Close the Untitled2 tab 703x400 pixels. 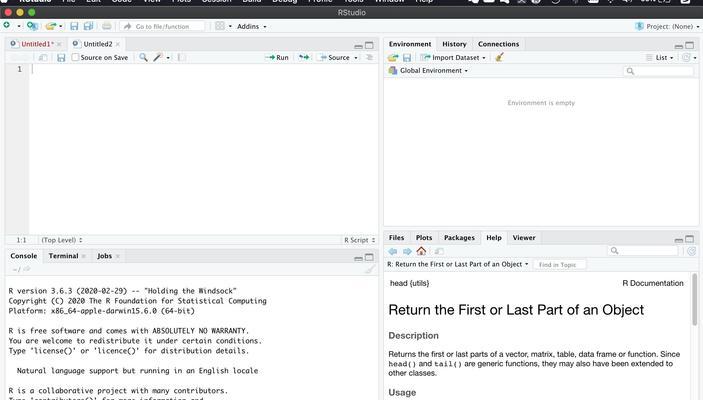point(117,44)
